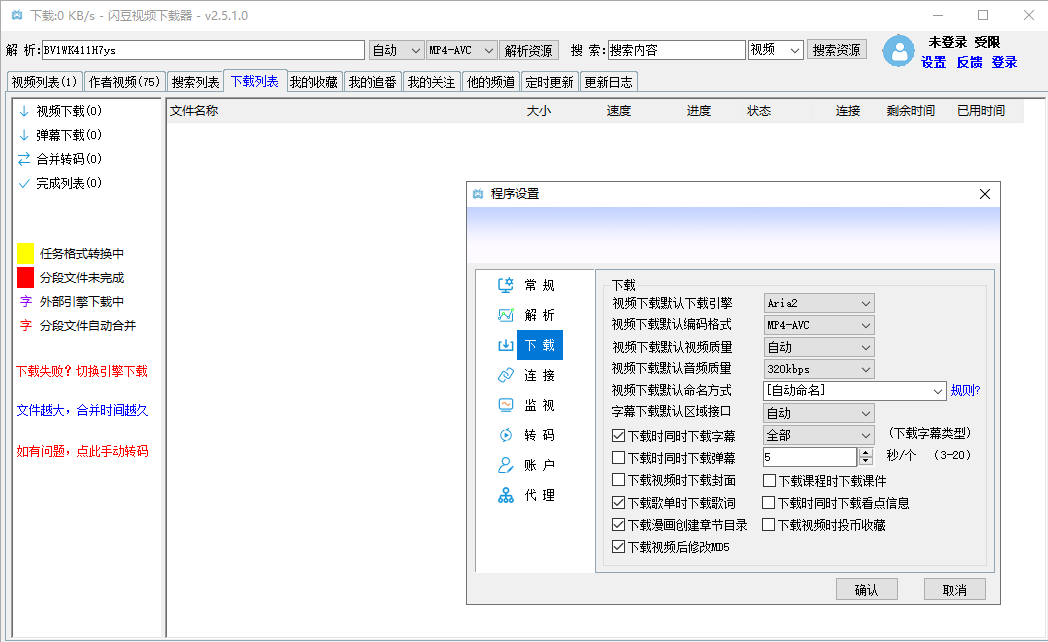Open the 更新日志 tab
Screen dimensions: 1048x642
[x=608, y=82]
